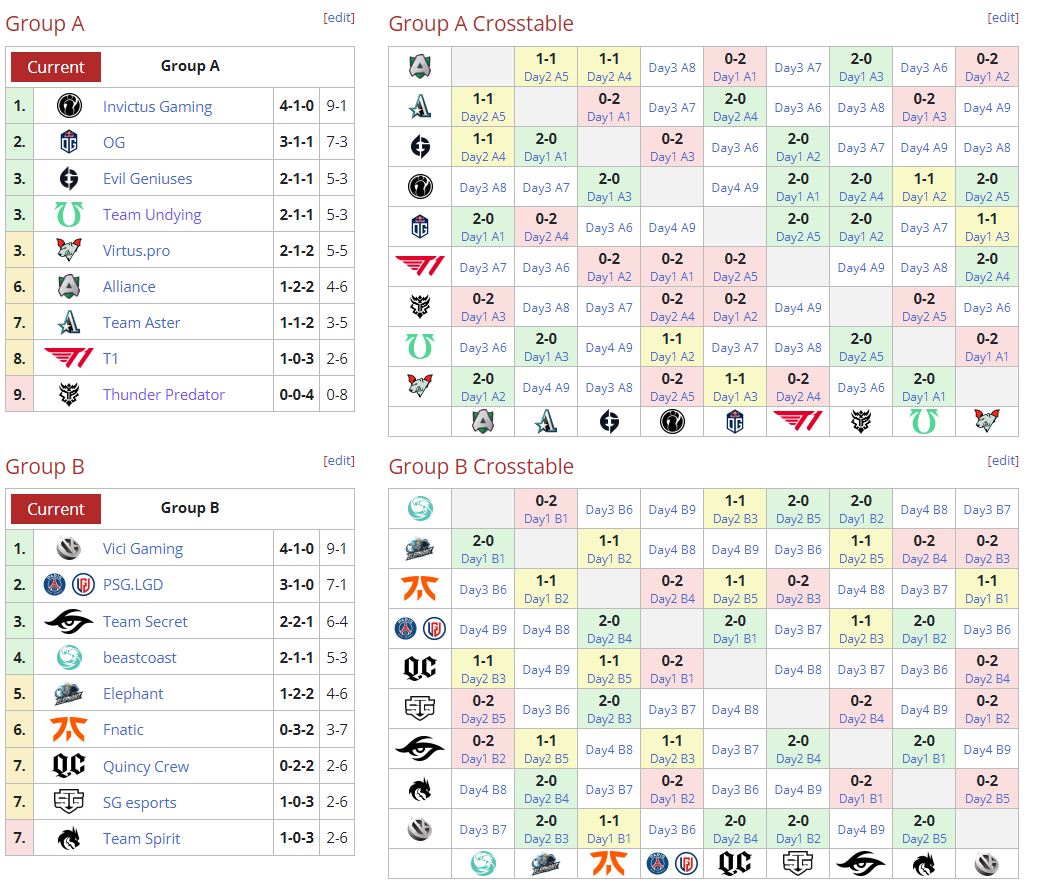Click Elephant logo in Group B standings
The image size is (1043, 890).
pyautogui.click(x=68, y=694)
